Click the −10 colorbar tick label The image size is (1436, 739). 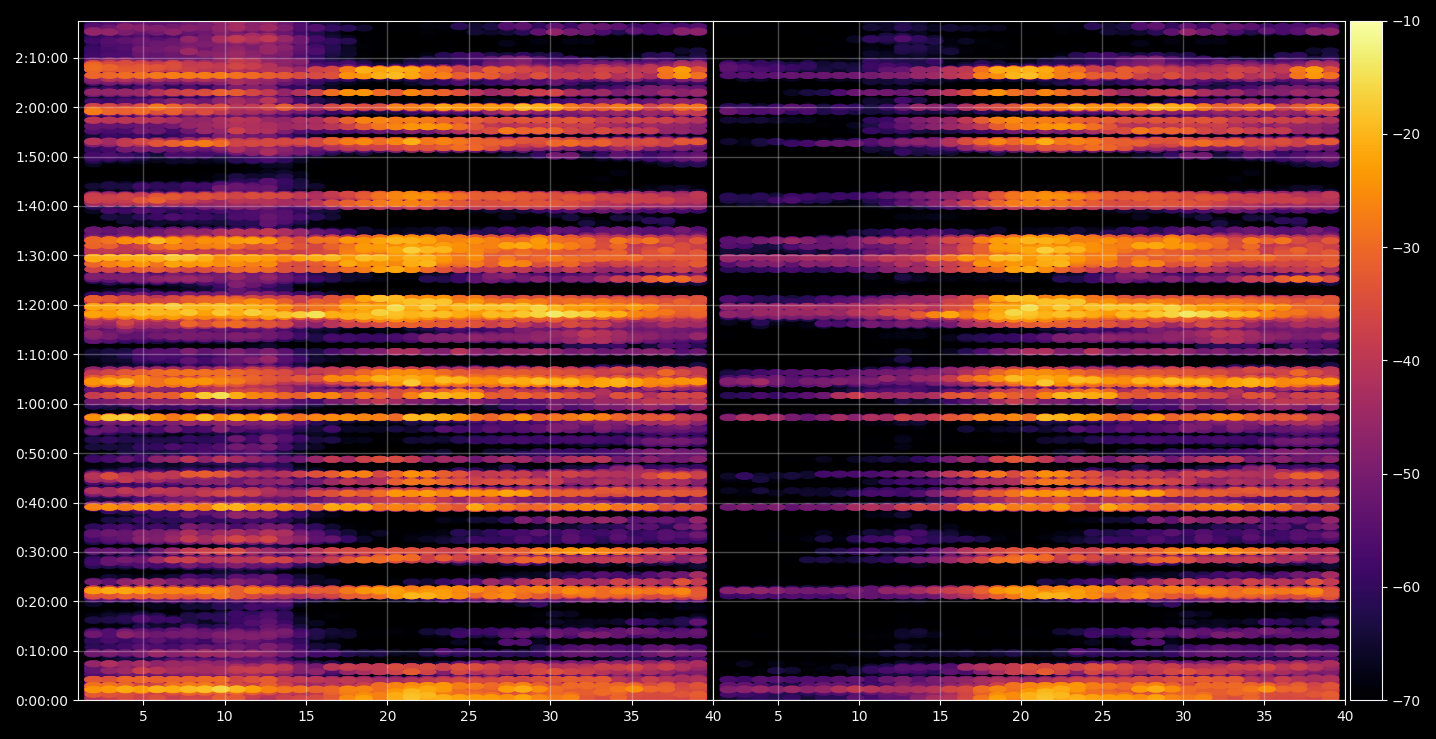pos(1405,21)
